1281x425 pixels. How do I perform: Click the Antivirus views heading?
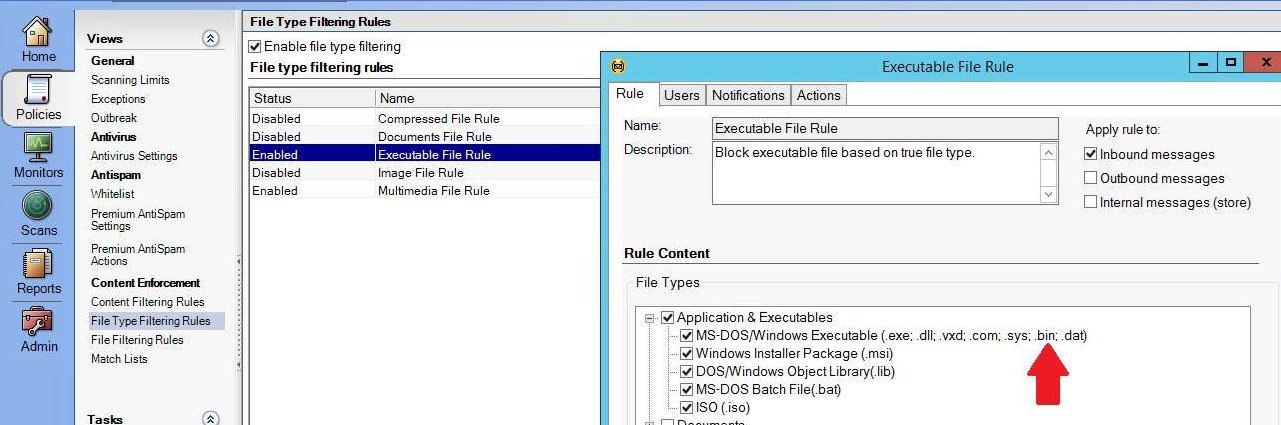tap(113, 136)
